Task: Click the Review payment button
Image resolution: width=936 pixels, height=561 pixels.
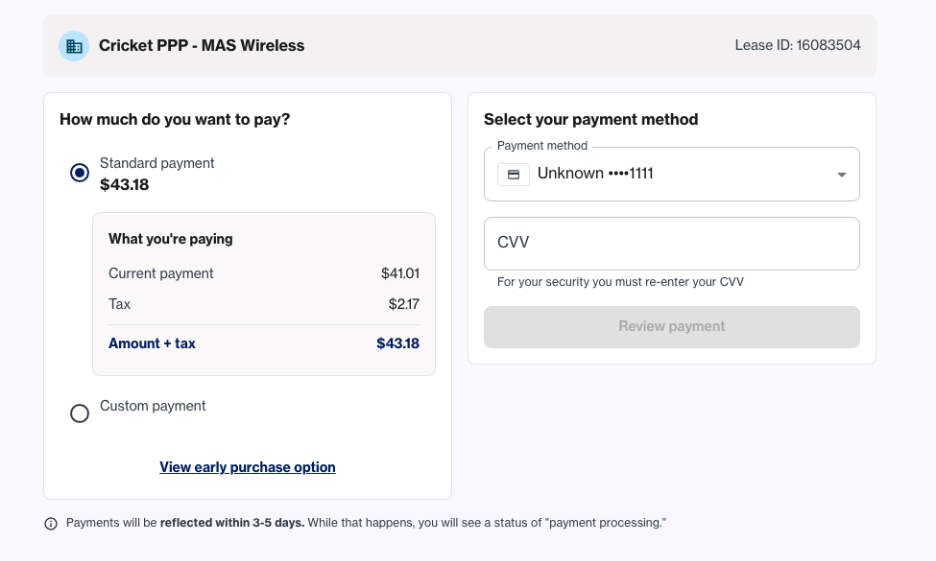Action: 672,326
